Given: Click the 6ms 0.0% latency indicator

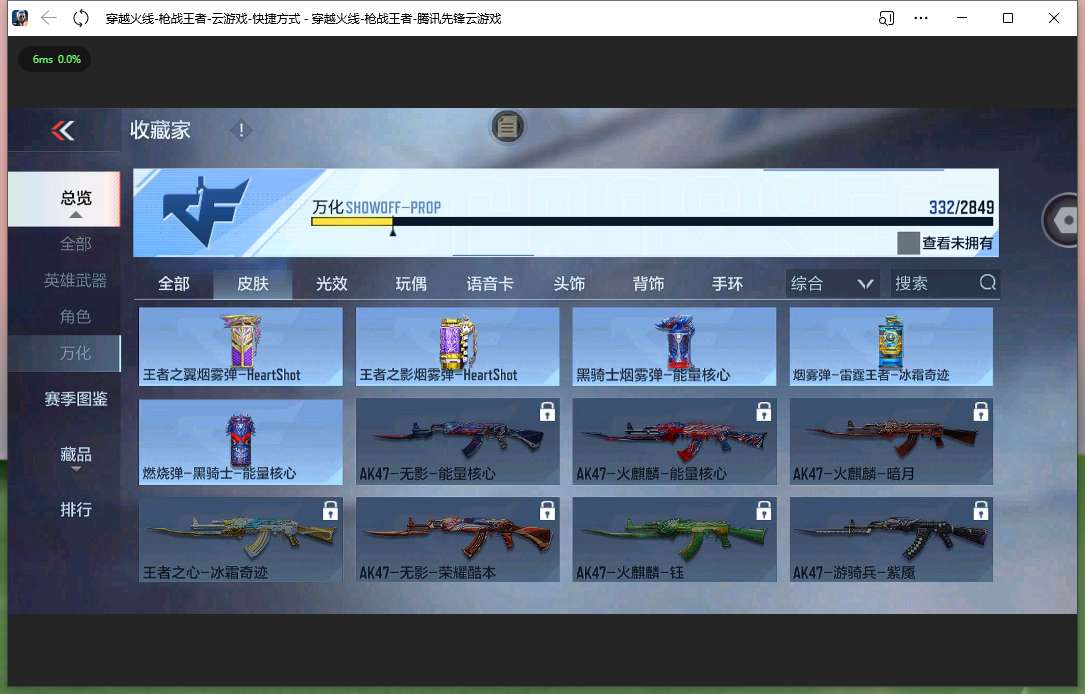Looking at the screenshot, I should [56, 60].
